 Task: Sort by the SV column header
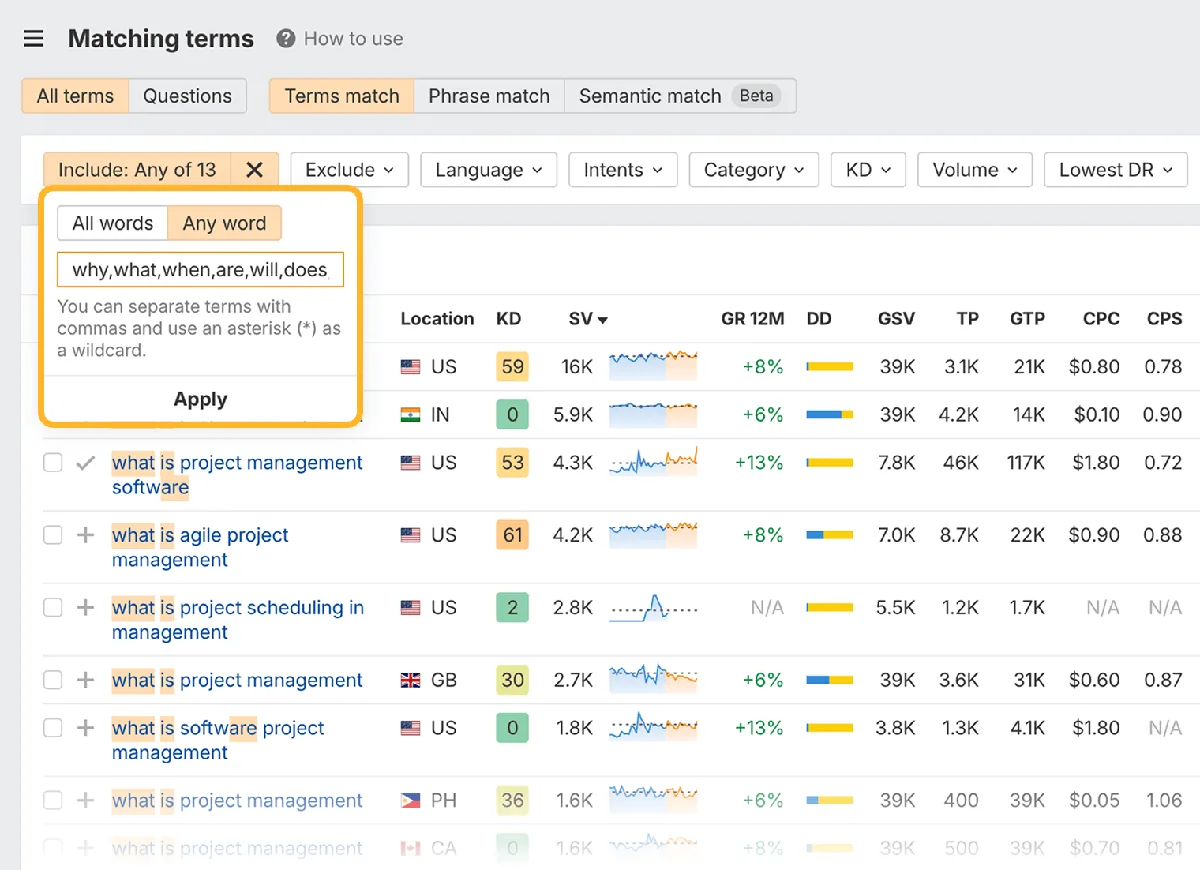point(588,319)
